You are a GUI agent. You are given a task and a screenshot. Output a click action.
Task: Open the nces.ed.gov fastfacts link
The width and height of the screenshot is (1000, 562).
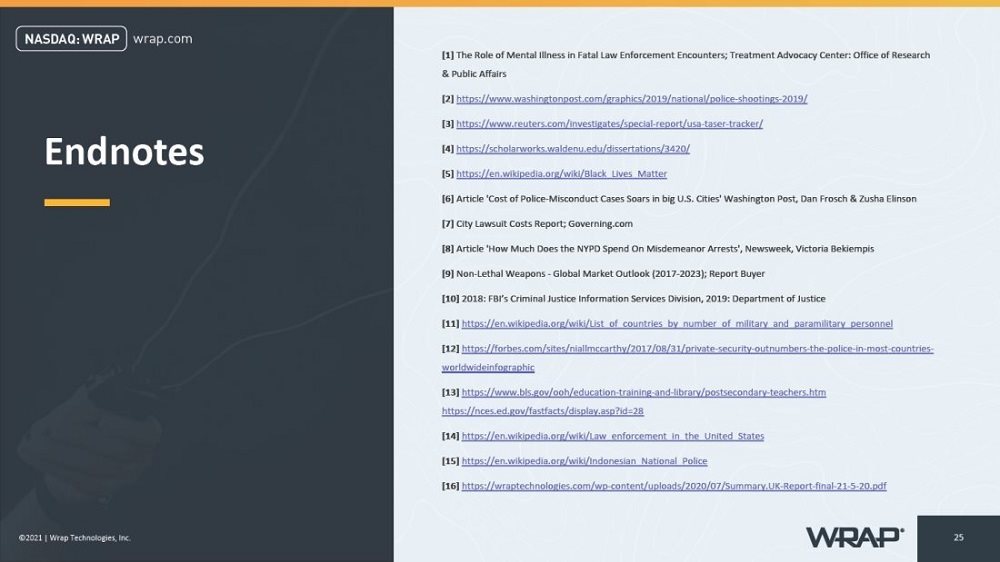542,411
